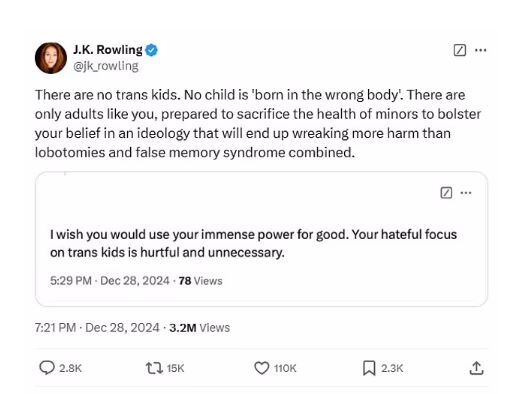Repost the tweet via retweet icon
This screenshot has width=528, height=394.
(154, 368)
